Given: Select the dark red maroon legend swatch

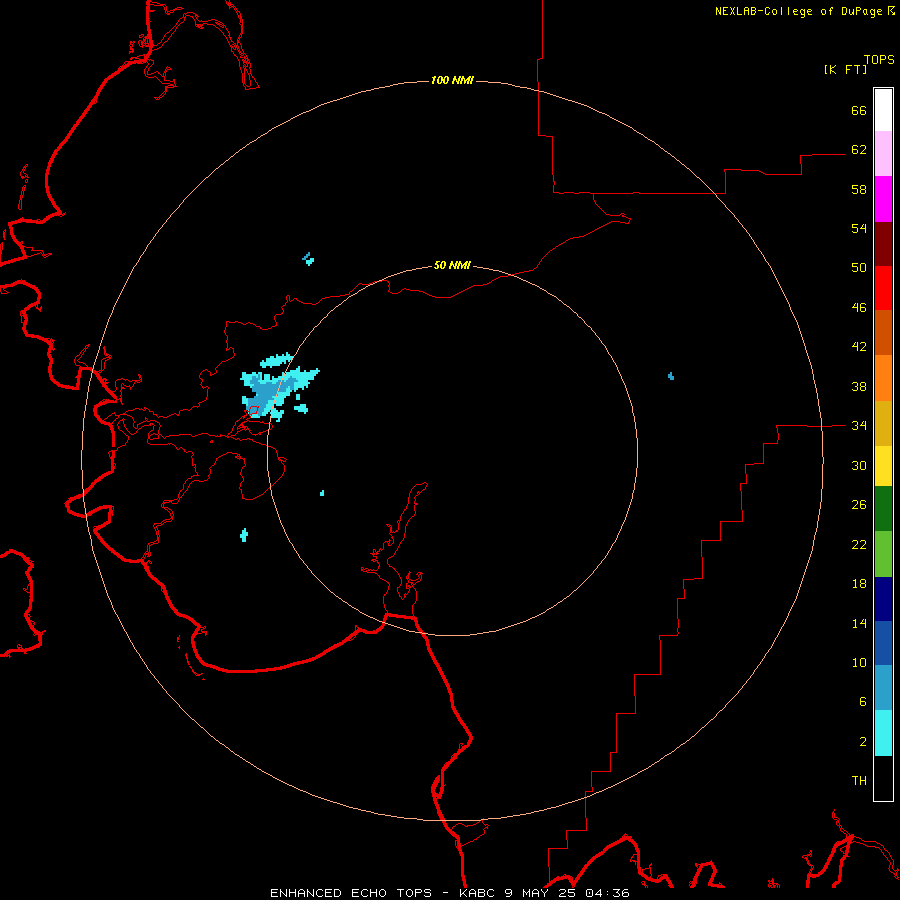Looking at the screenshot, I should point(883,243).
